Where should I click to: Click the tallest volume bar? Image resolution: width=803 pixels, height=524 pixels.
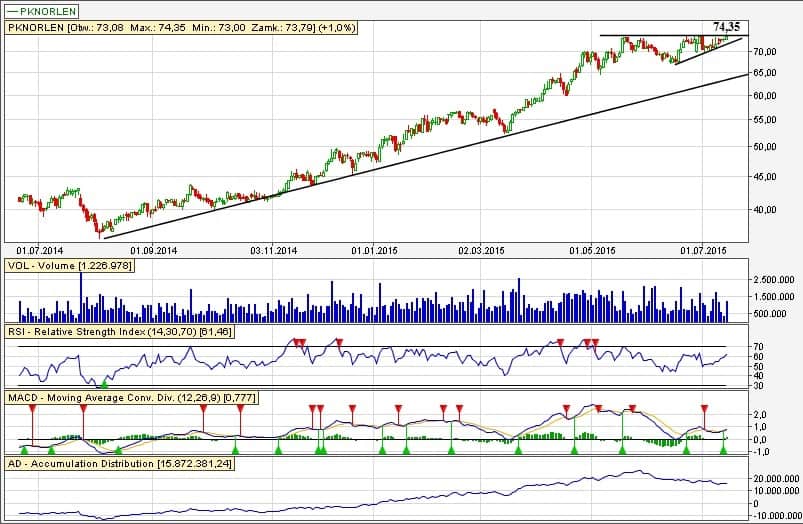pyautogui.click(x=80, y=297)
